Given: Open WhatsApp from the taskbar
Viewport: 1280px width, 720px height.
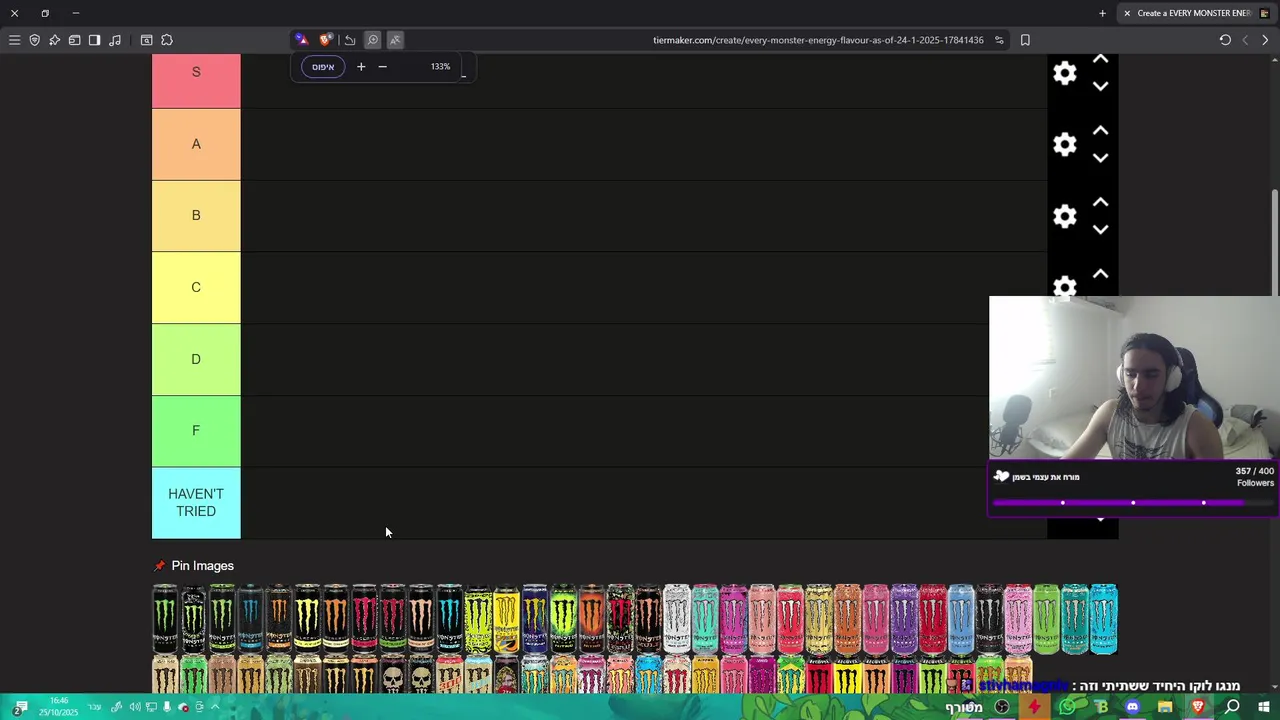Looking at the screenshot, I should coord(1067,707).
